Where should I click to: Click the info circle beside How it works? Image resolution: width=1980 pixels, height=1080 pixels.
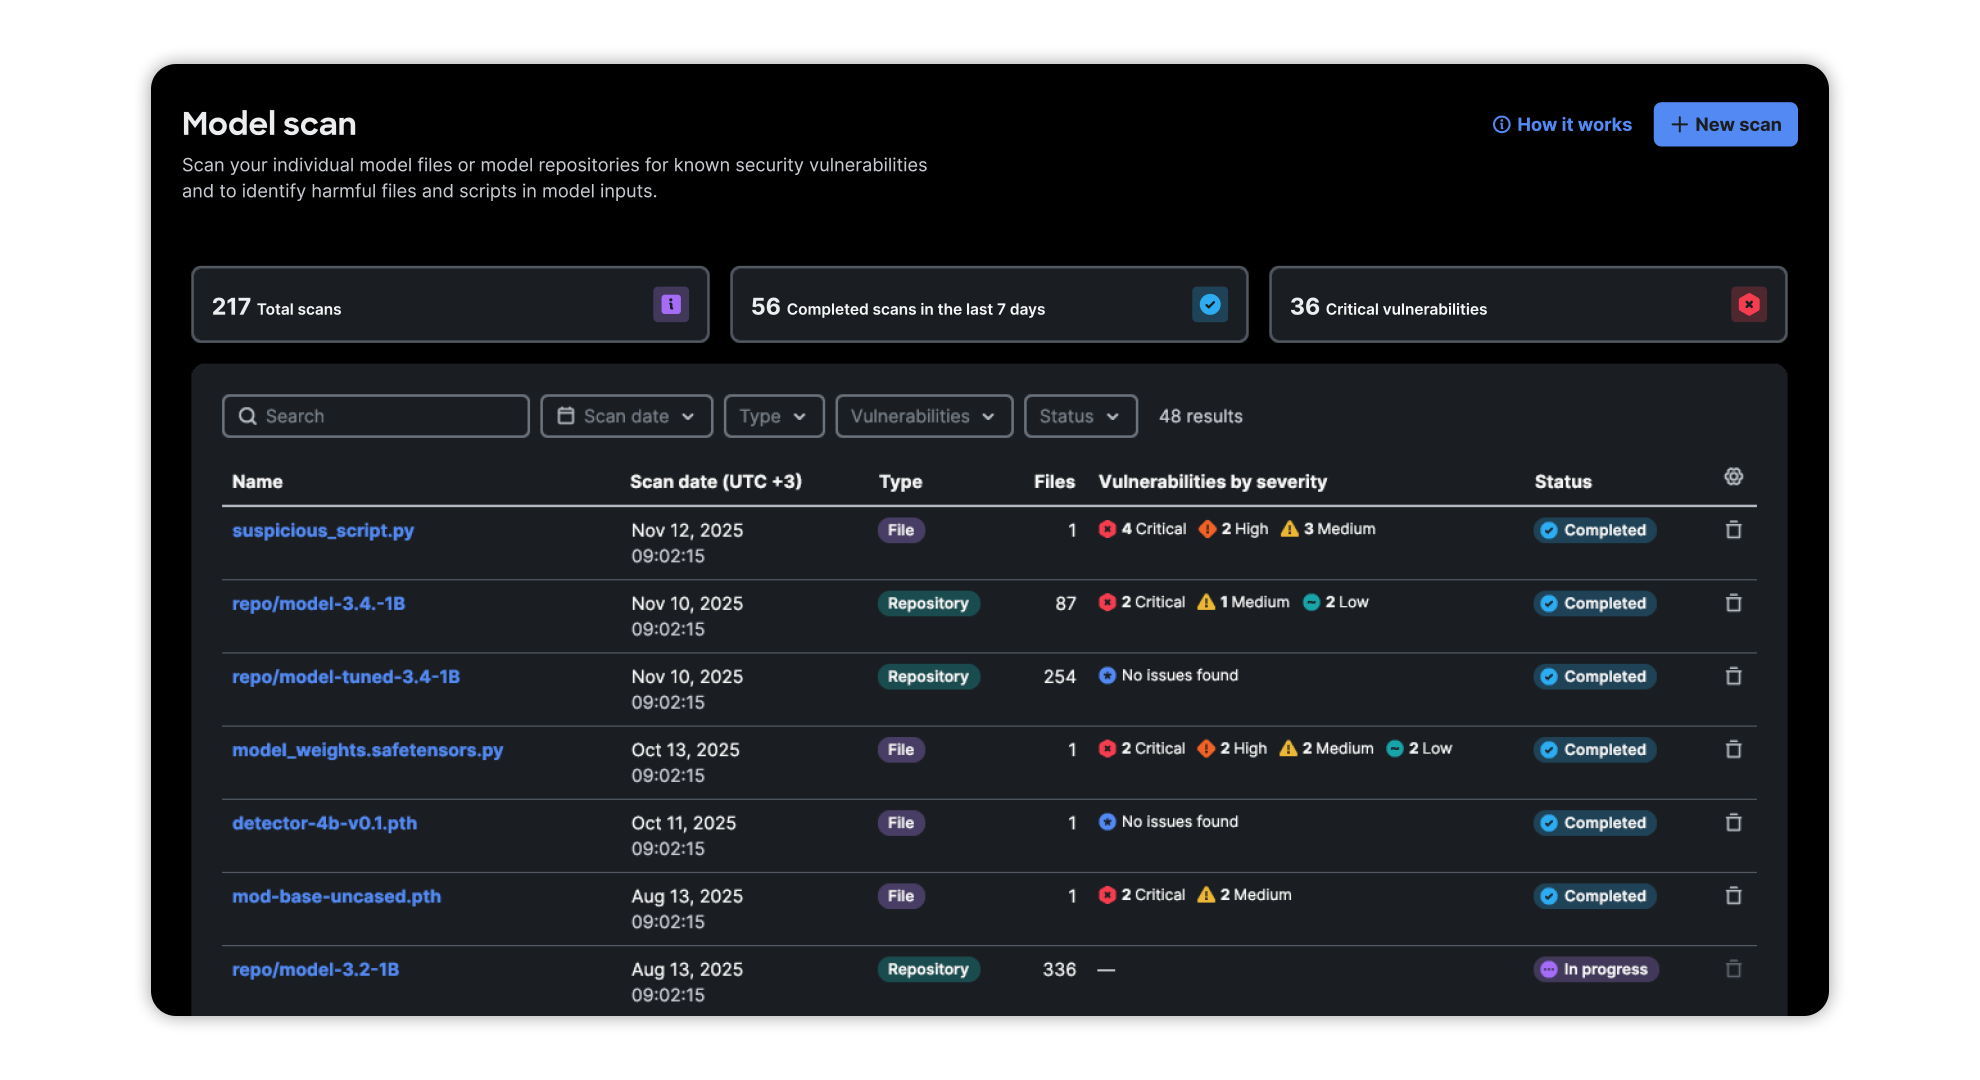click(x=1502, y=124)
